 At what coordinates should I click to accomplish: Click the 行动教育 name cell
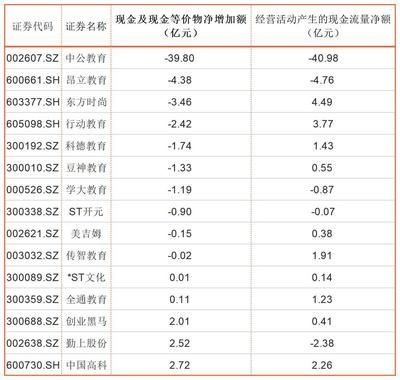click(x=86, y=124)
